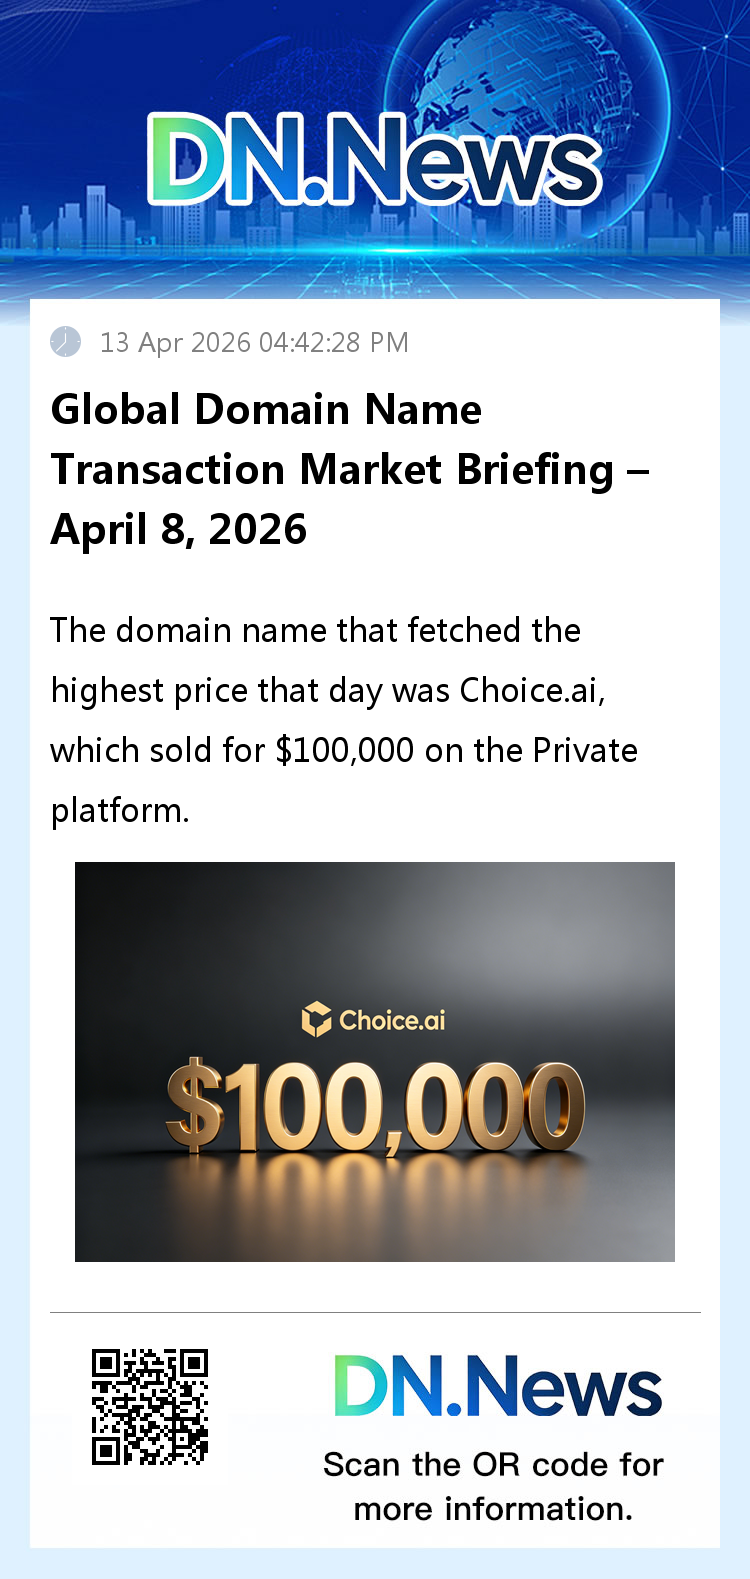Click the golden $100,000 figure in the image

375,1108
